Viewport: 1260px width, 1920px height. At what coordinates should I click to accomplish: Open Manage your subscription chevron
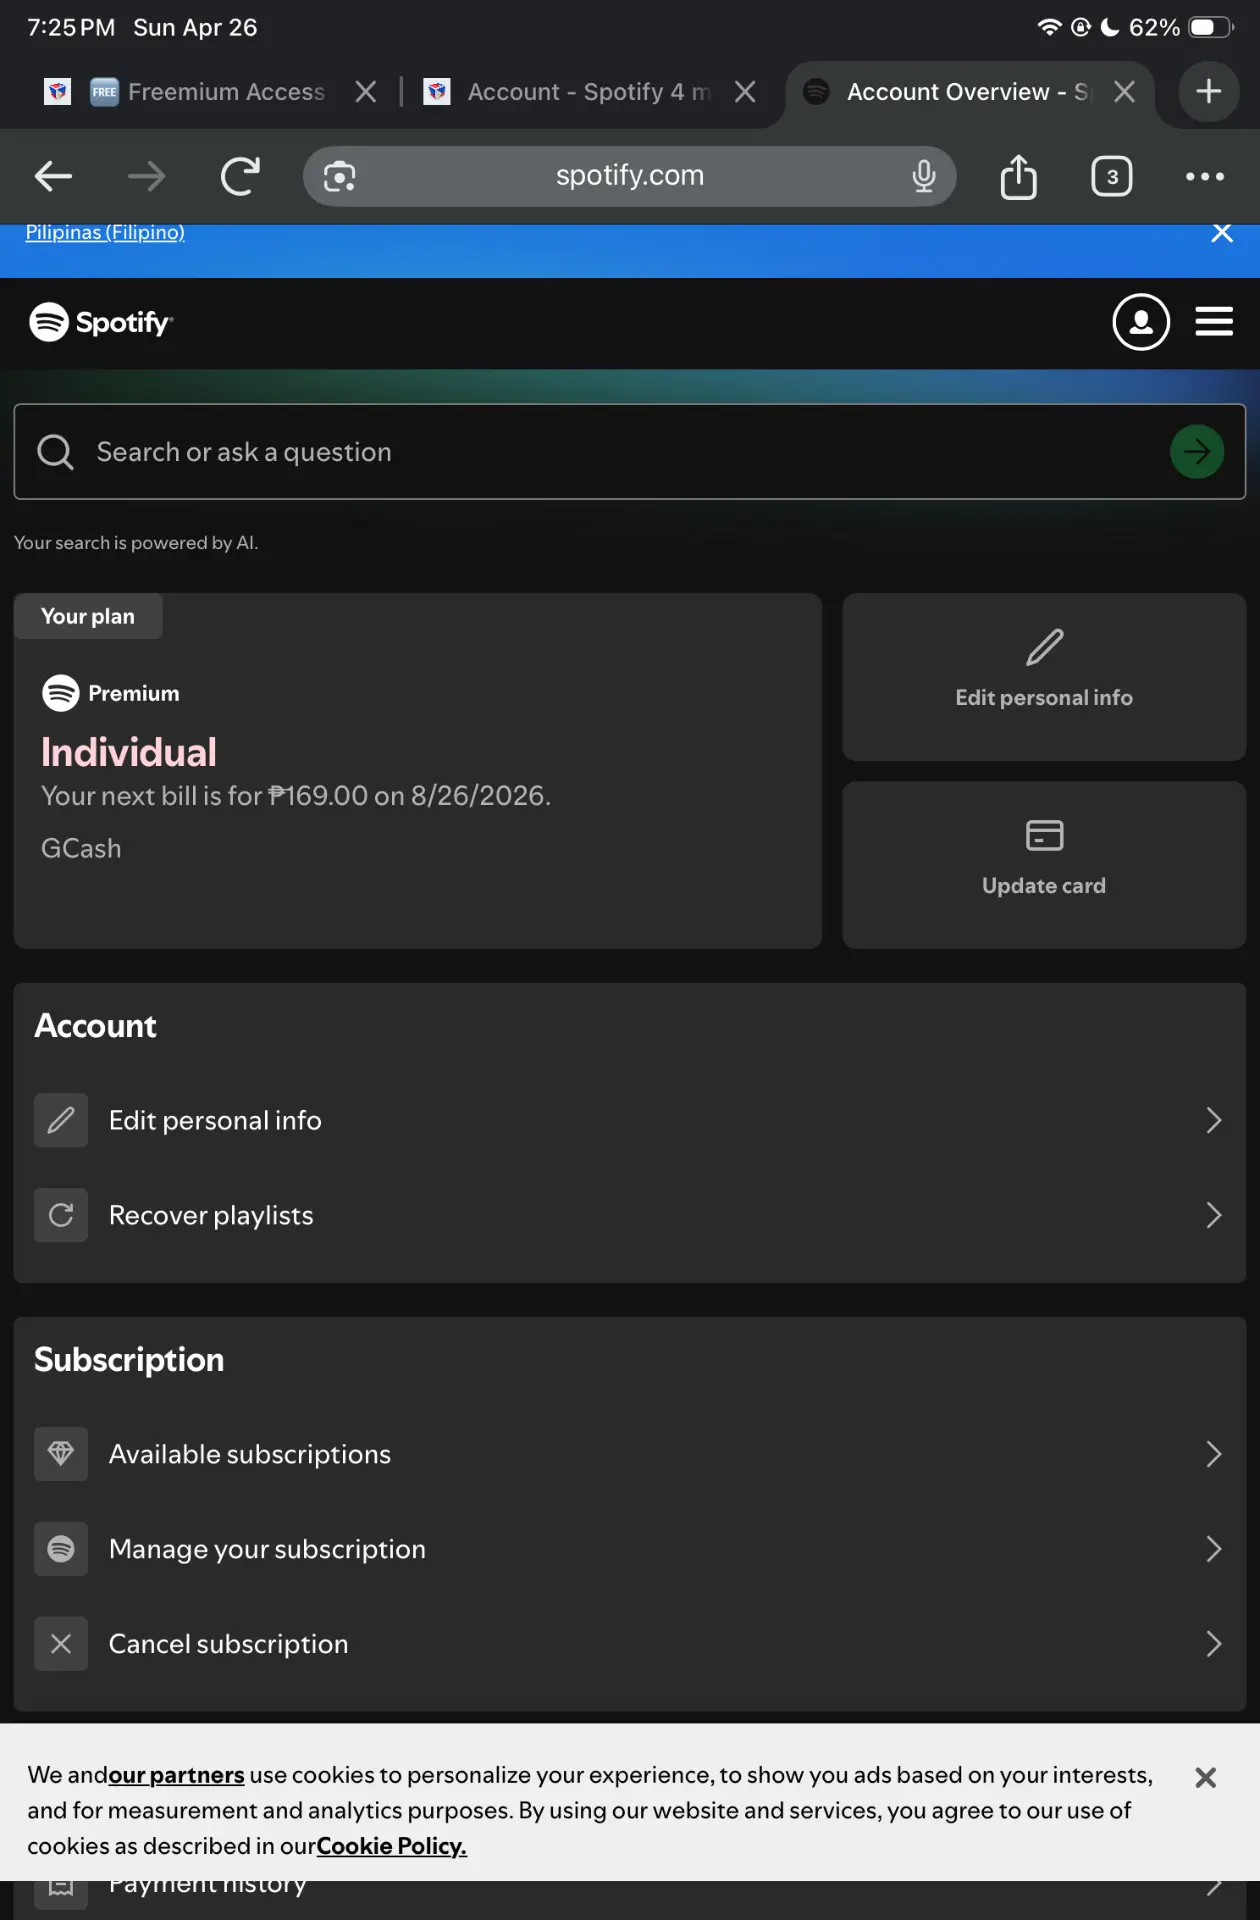(x=1213, y=1549)
